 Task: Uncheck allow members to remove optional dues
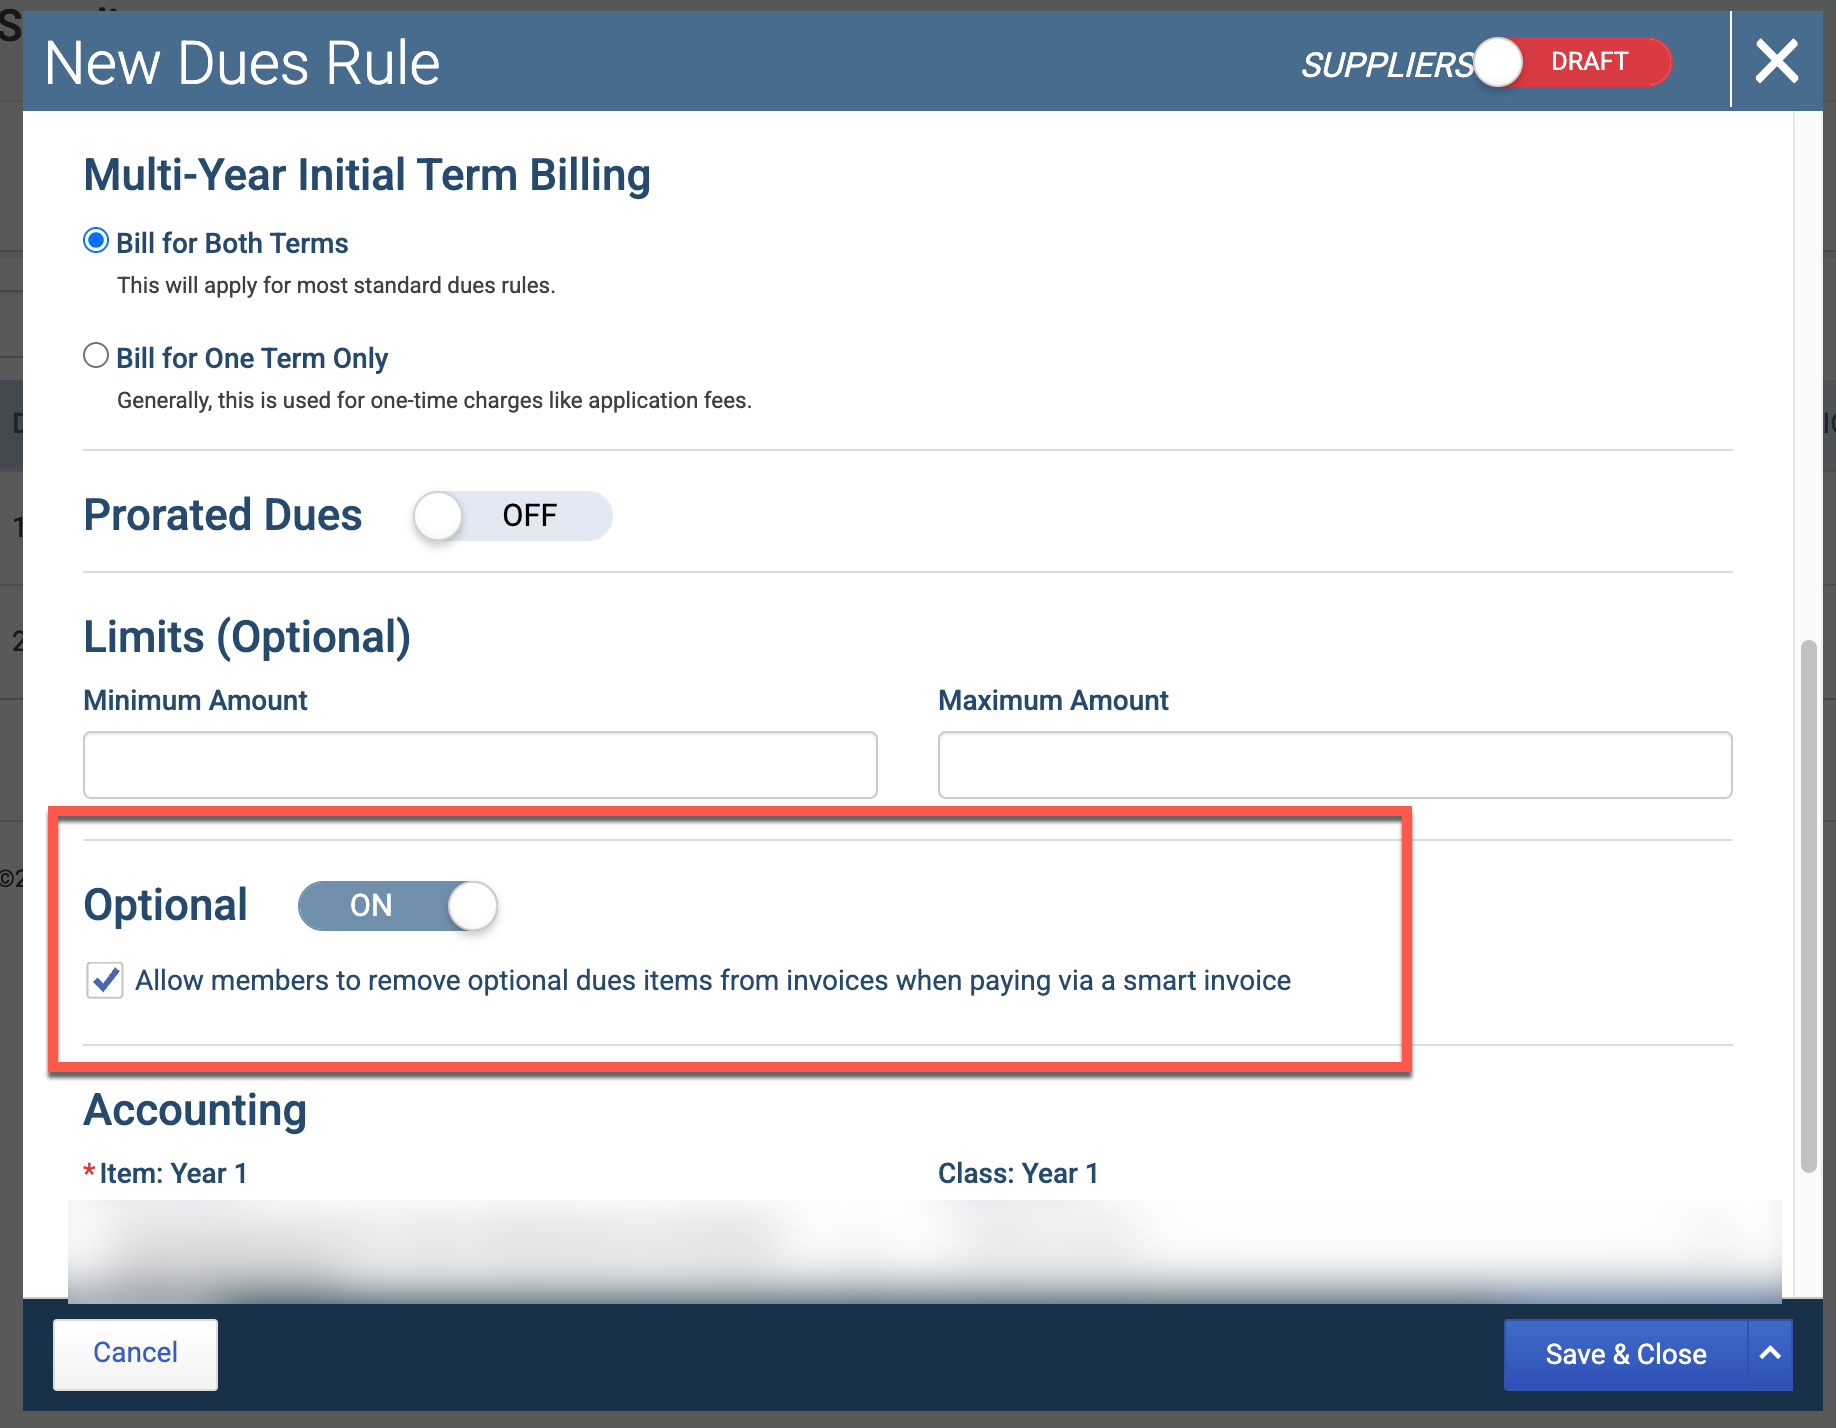[x=105, y=980]
